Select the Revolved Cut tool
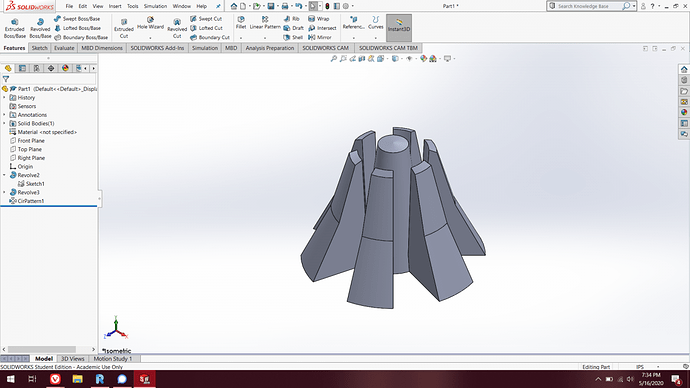The image size is (690, 388). (x=177, y=28)
